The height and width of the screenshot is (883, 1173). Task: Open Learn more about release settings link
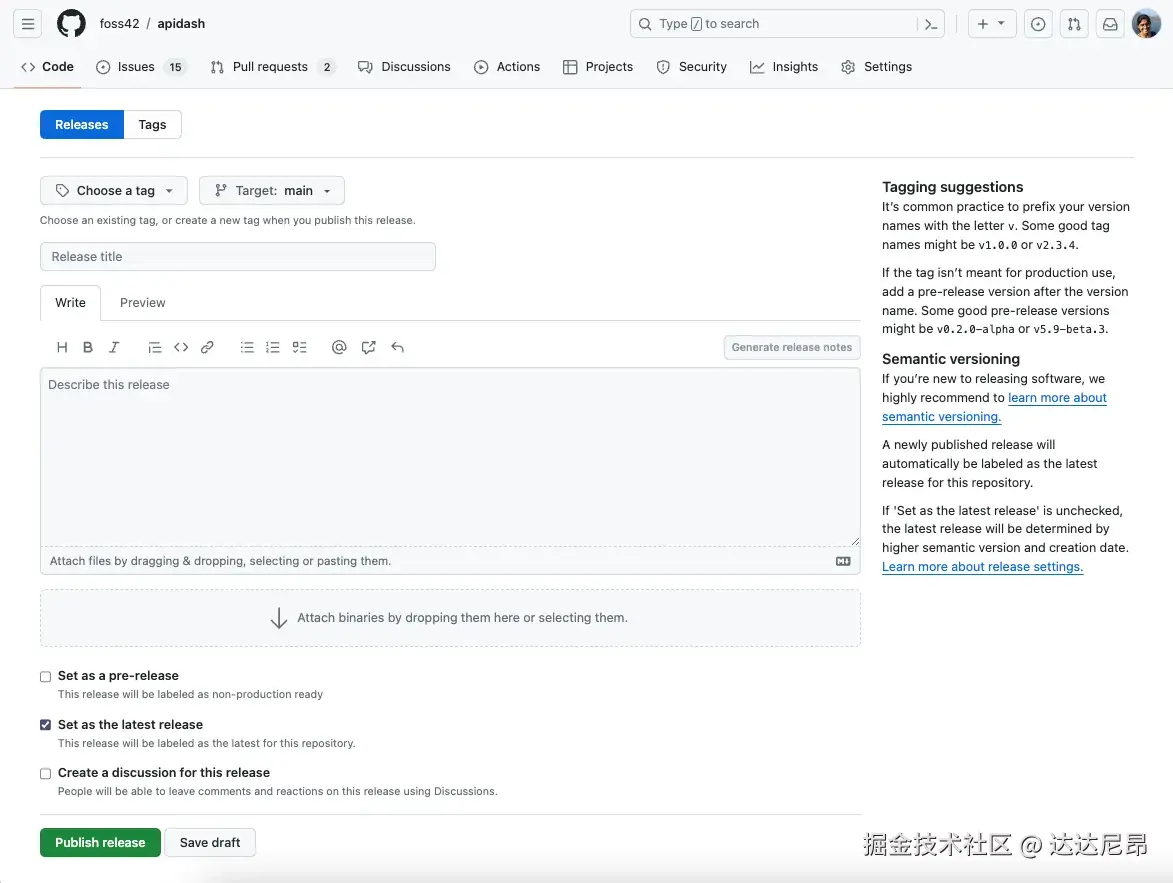(x=982, y=567)
